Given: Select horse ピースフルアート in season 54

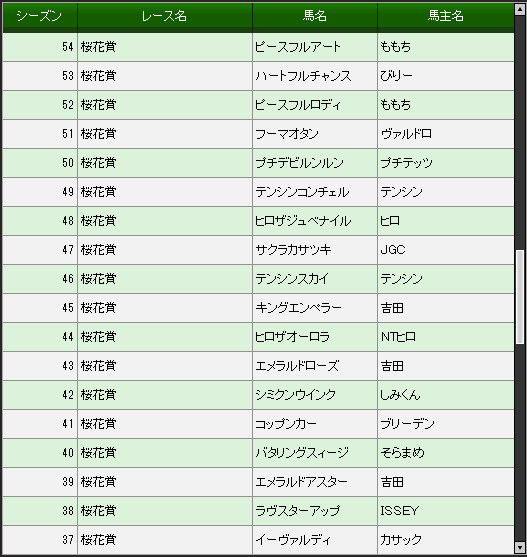Looking at the screenshot, I should [298, 47].
